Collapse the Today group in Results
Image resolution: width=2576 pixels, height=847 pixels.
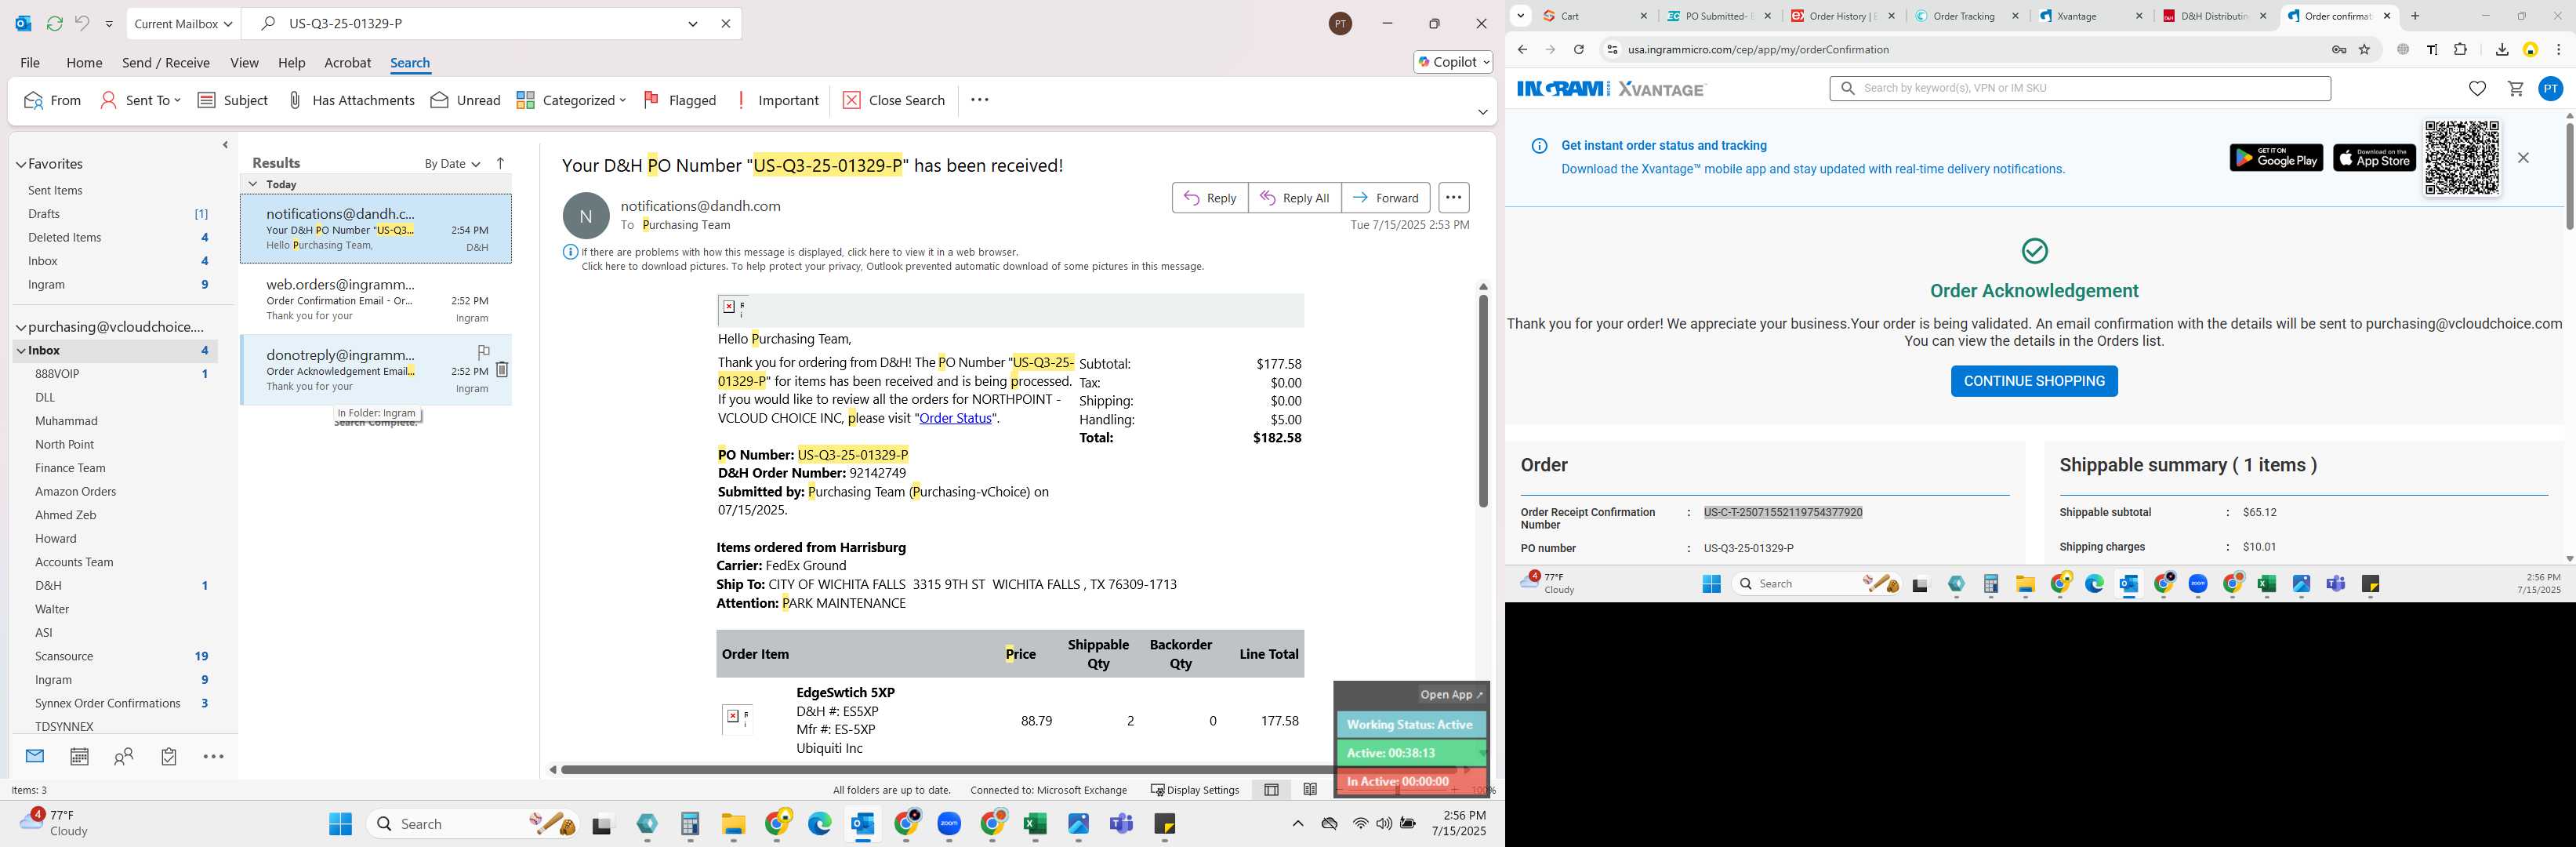[253, 184]
